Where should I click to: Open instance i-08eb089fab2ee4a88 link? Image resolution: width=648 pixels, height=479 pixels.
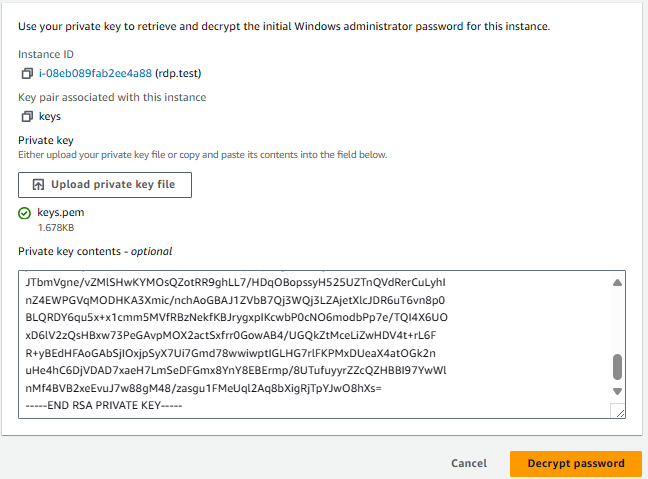pyautogui.click(x=95, y=73)
